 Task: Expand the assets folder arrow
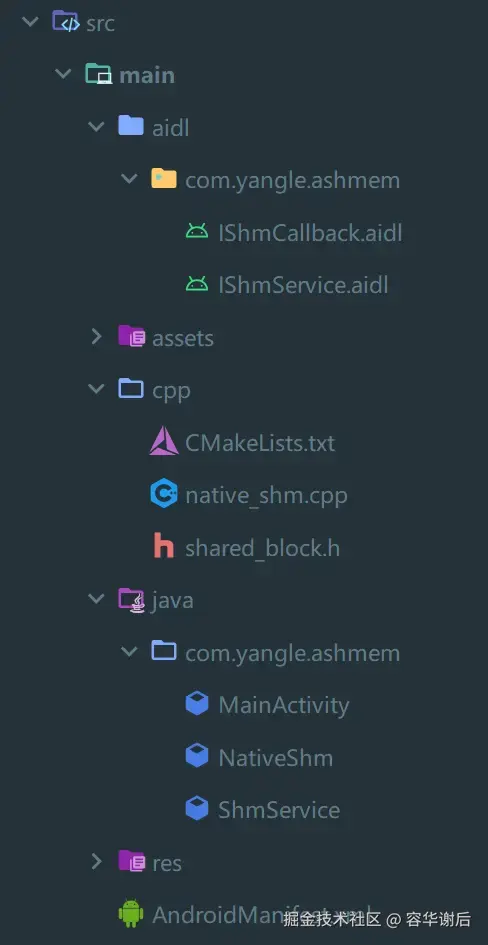[x=96, y=337]
